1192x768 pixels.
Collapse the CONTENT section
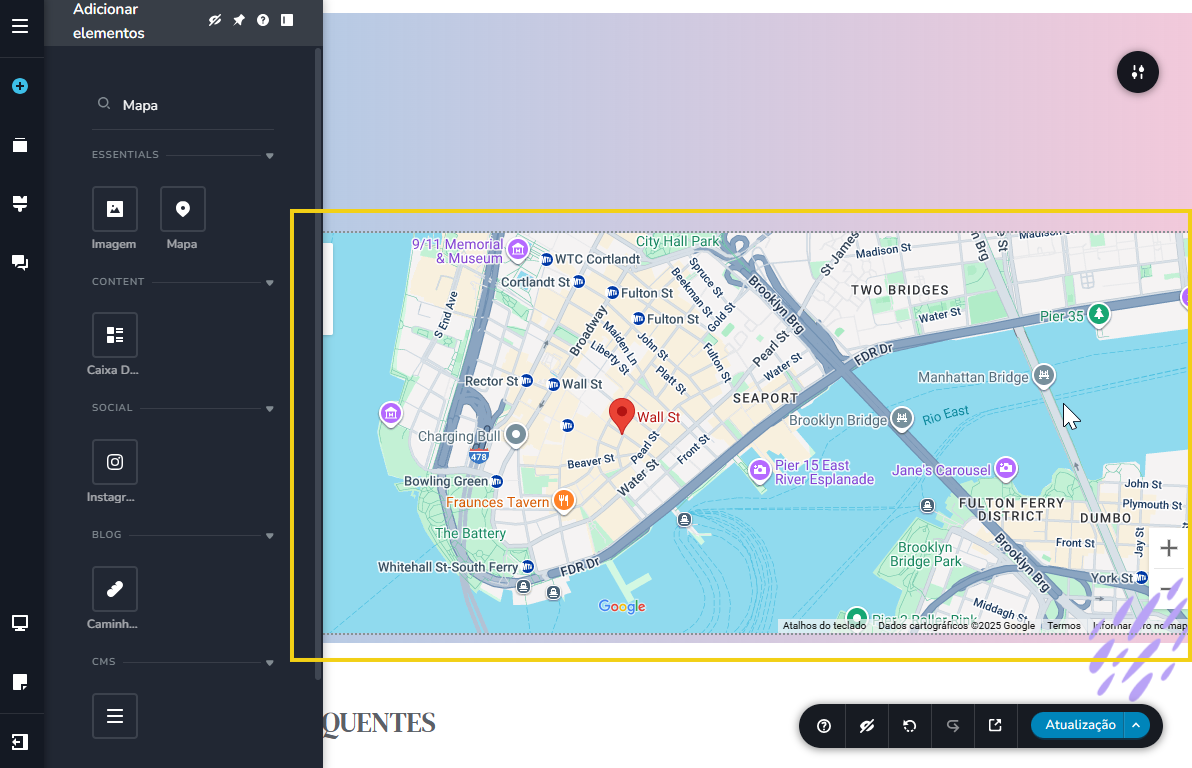tap(269, 283)
